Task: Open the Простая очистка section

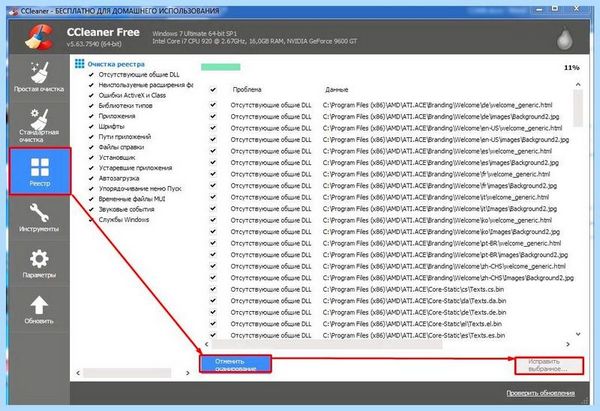Action: point(39,77)
